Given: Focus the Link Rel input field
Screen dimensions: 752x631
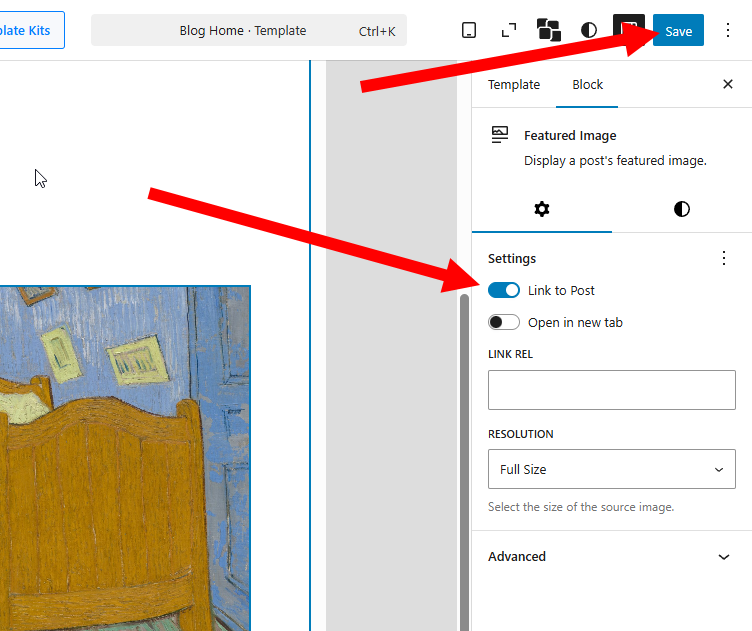Looking at the screenshot, I should point(611,390).
